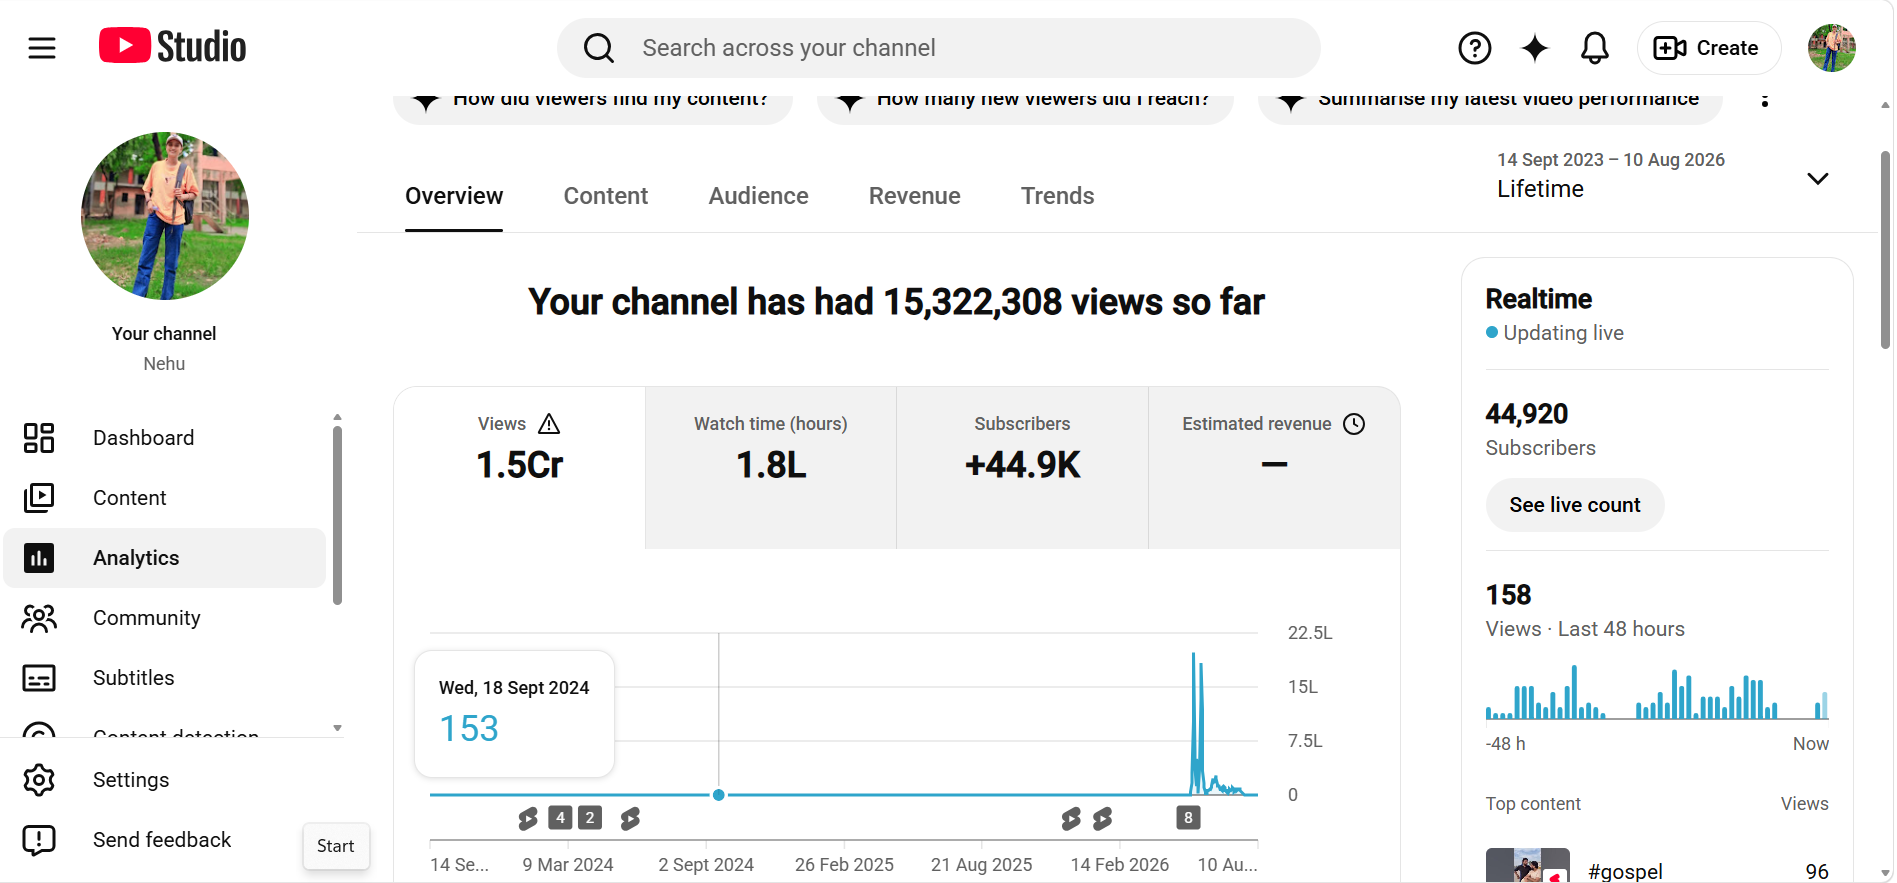Image resolution: width=1897 pixels, height=883 pixels.
Task: Open Dashboard from the sidebar
Action: pos(166,438)
